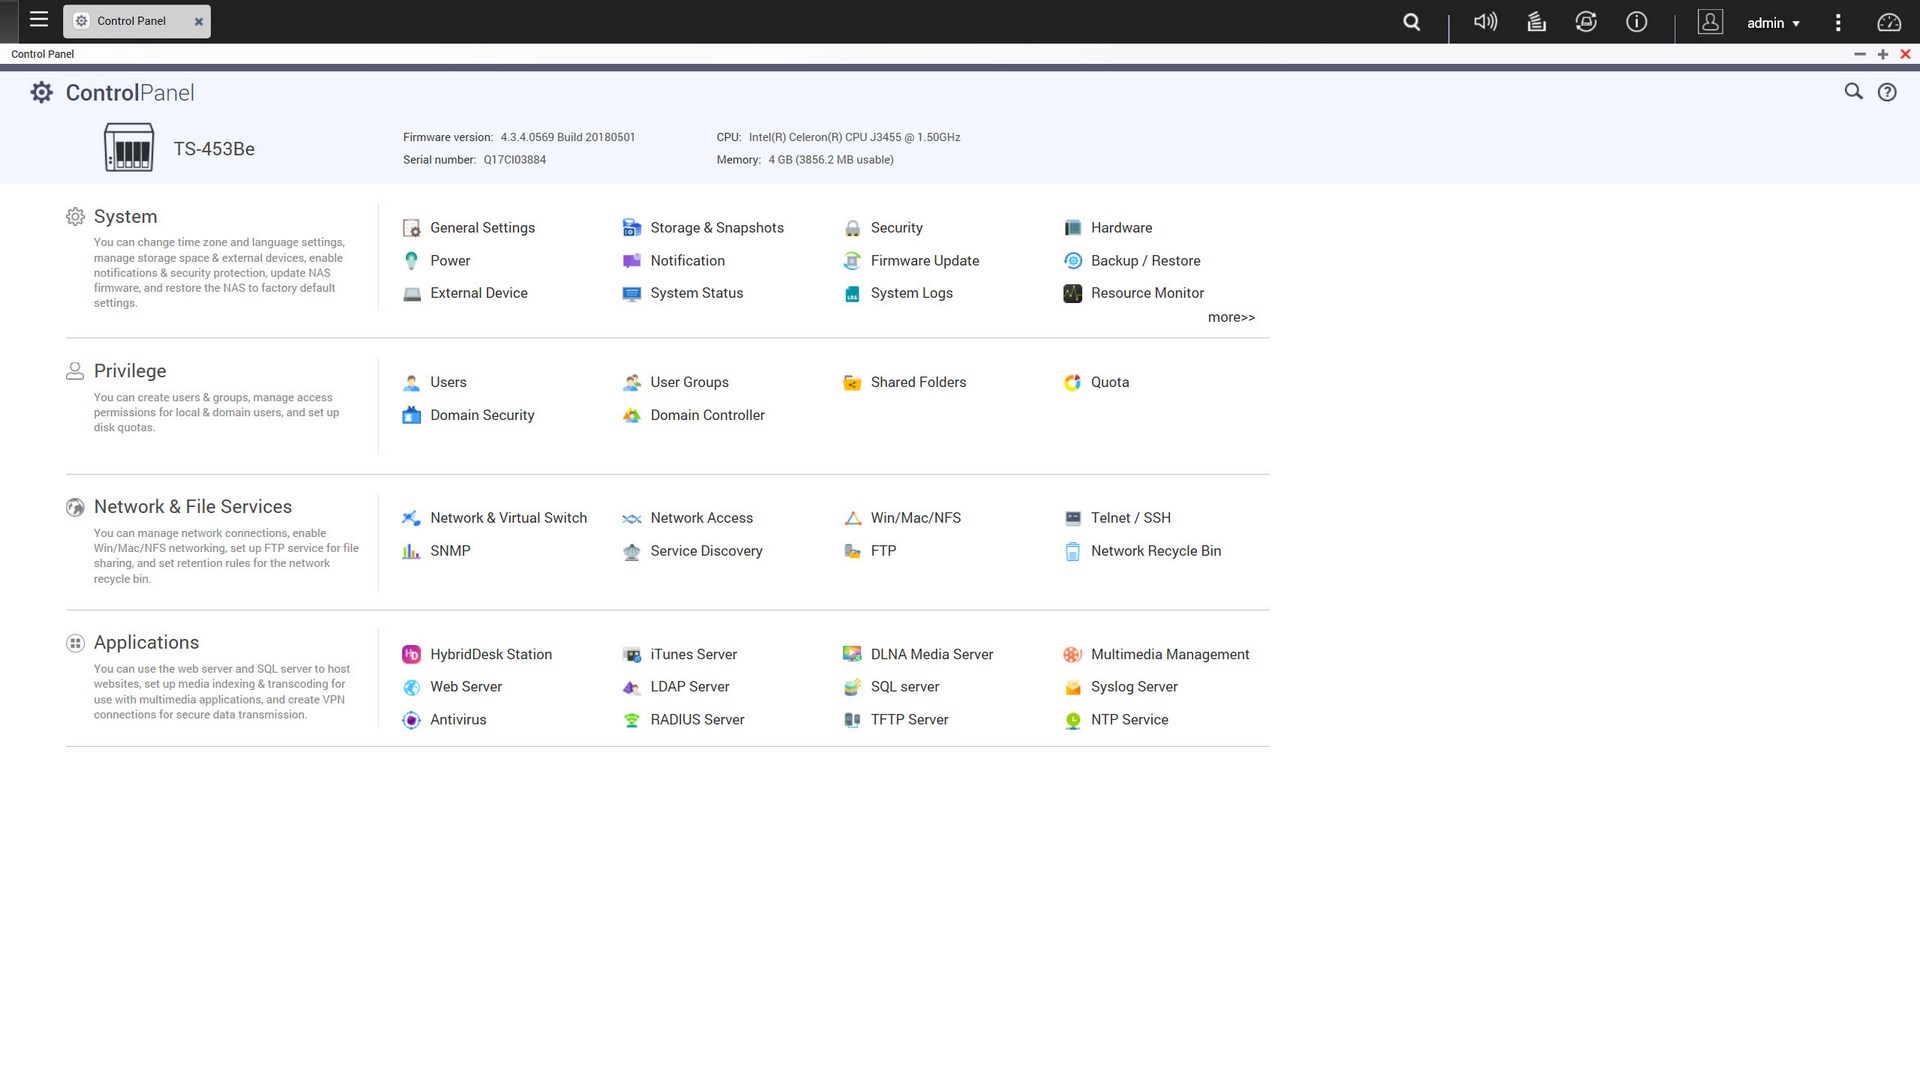Open Win/Mac/NFS settings
The height and width of the screenshot is (1074, 1920).
(902, 518)
